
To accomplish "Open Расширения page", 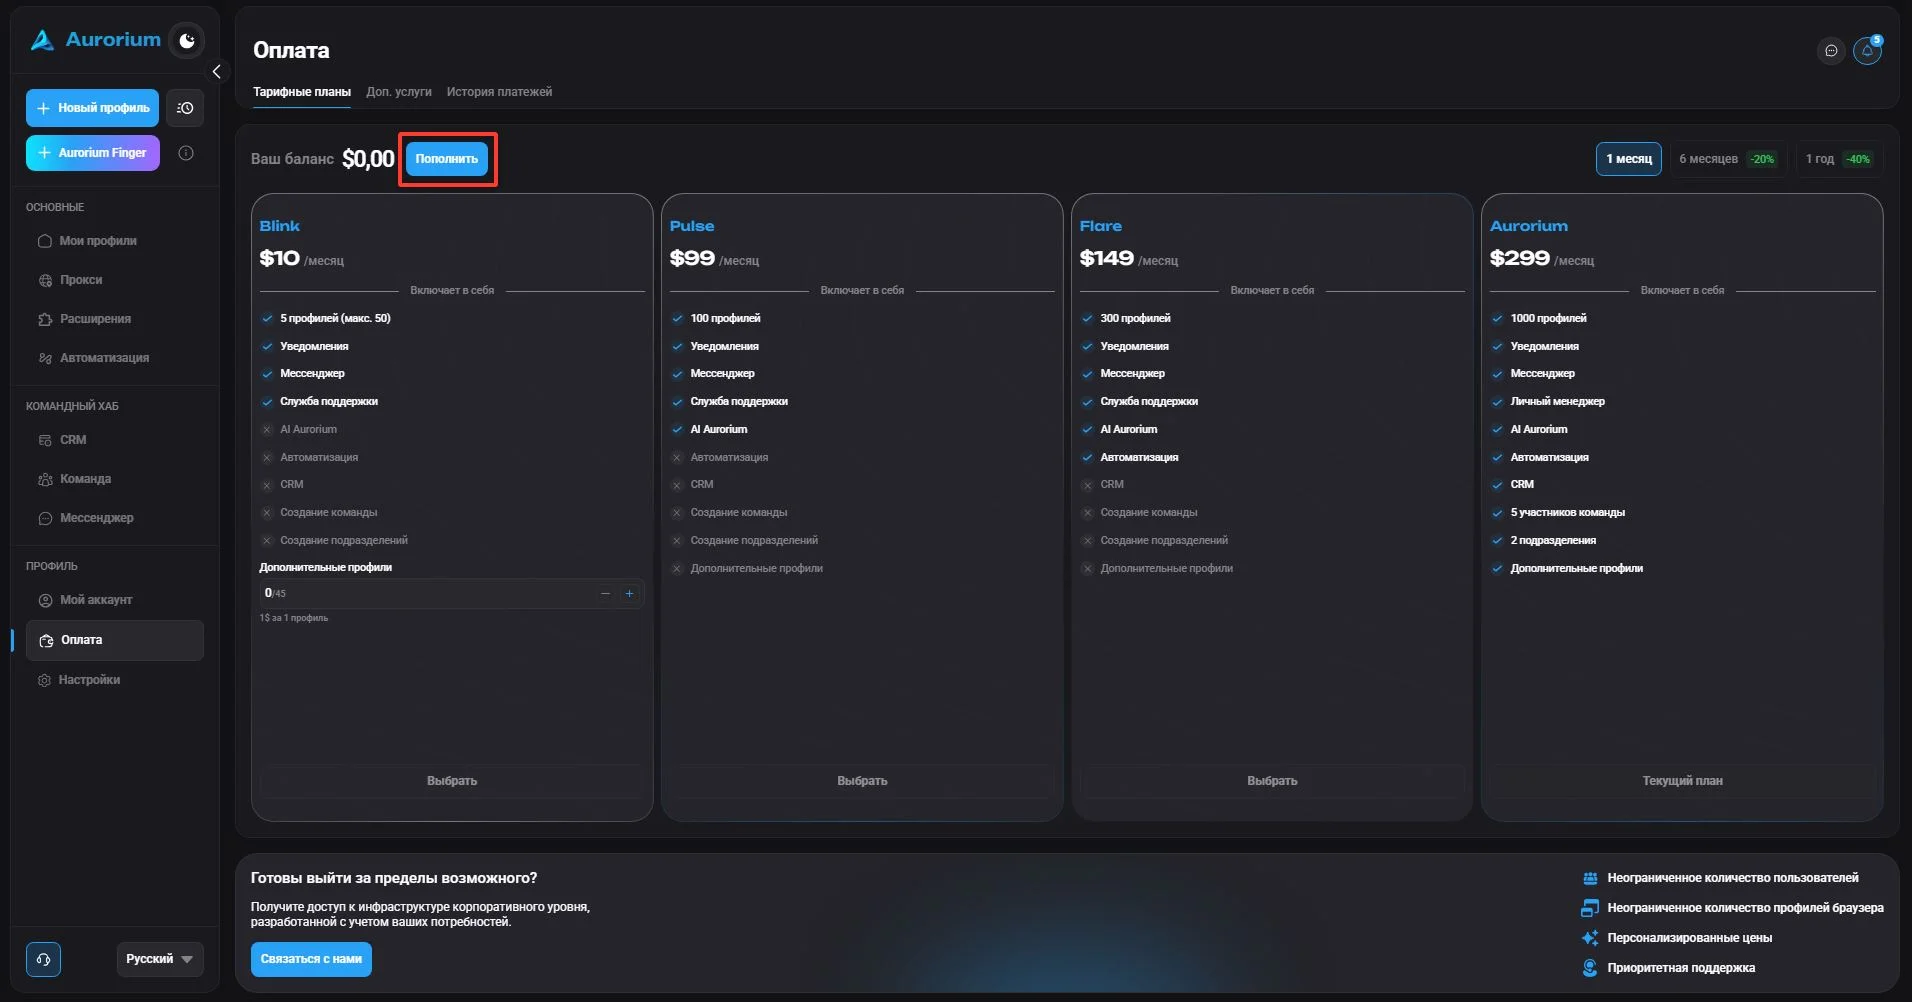I will point(95,319).
